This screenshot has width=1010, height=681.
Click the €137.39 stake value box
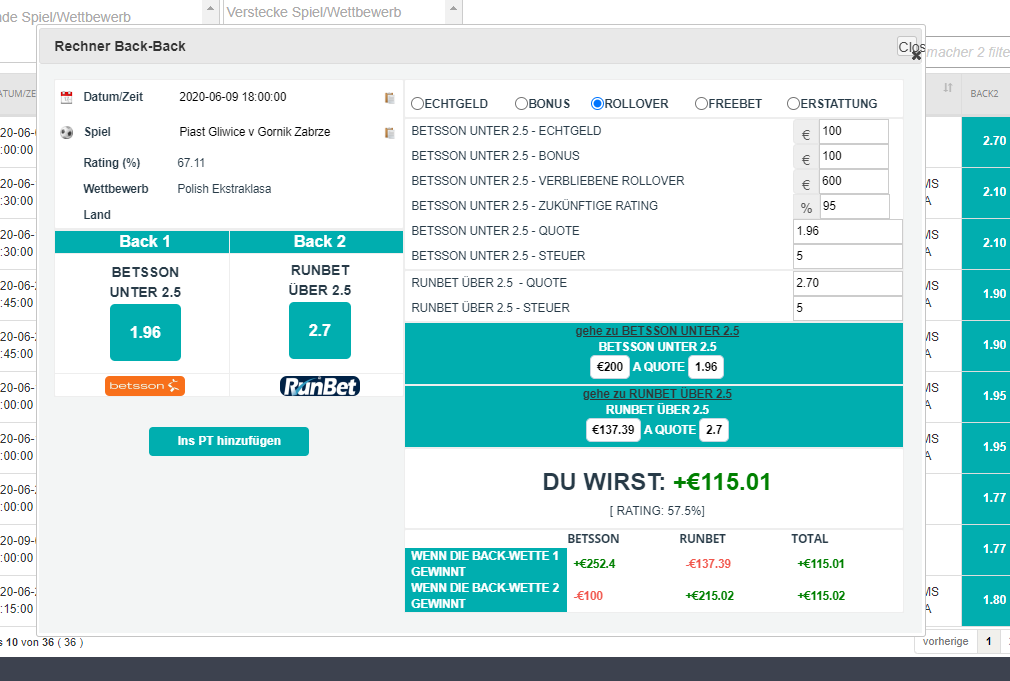pos(613,430)
